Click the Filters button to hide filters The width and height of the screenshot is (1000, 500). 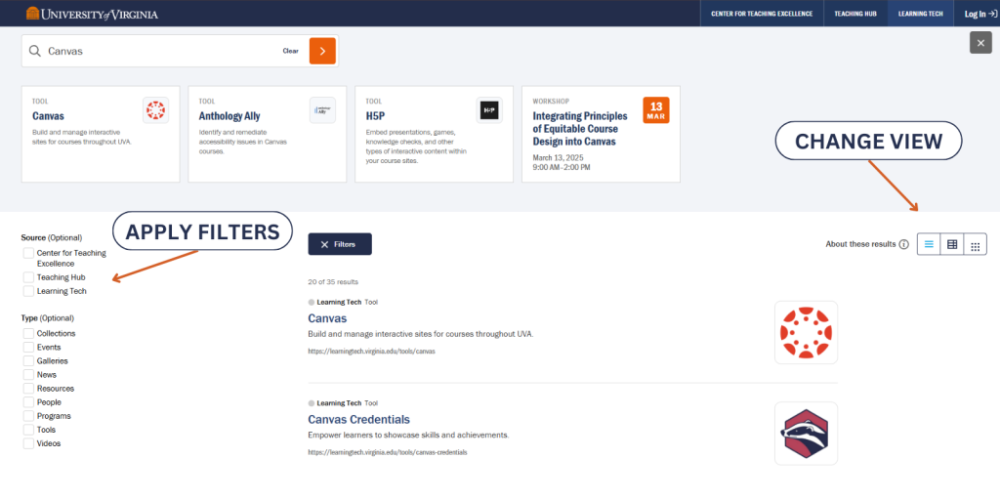340,244
